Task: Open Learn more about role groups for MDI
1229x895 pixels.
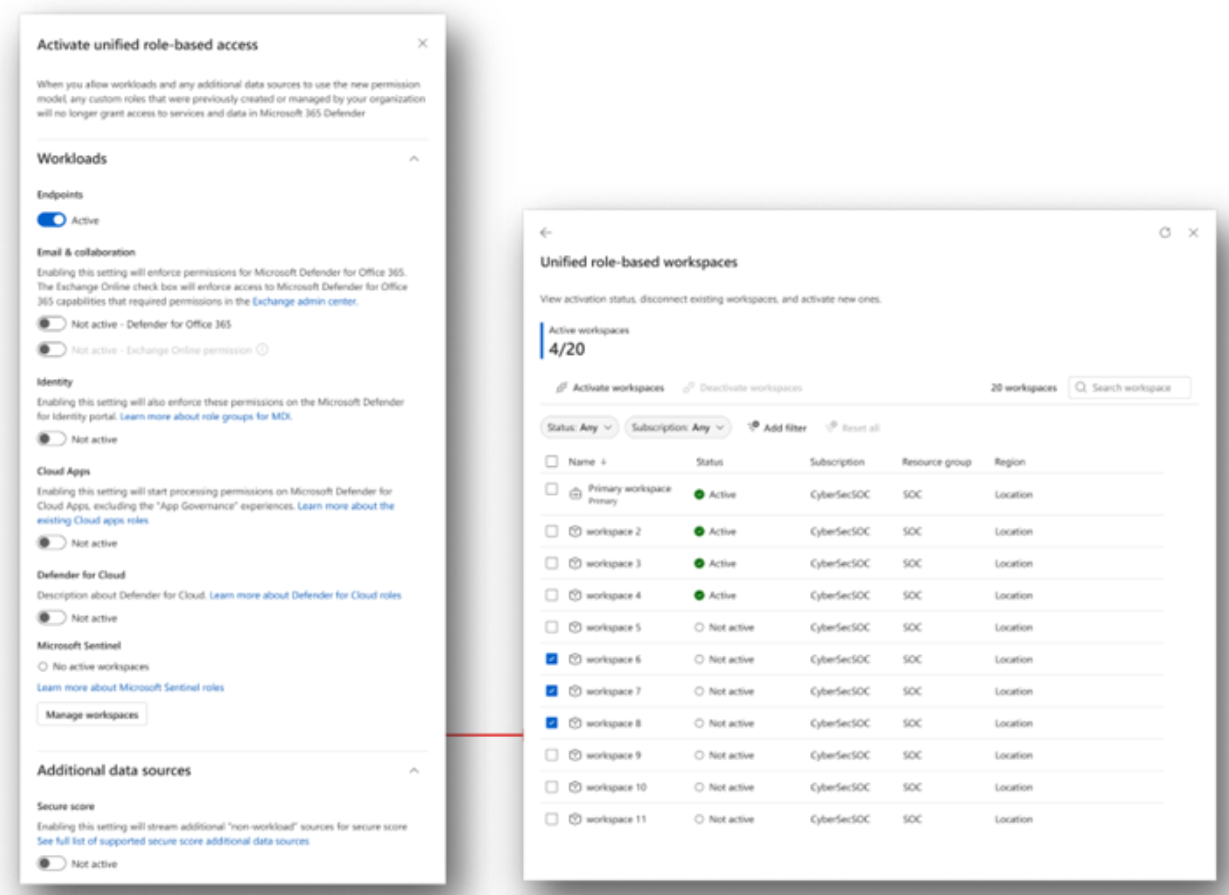Action: [x=206, y=416]
